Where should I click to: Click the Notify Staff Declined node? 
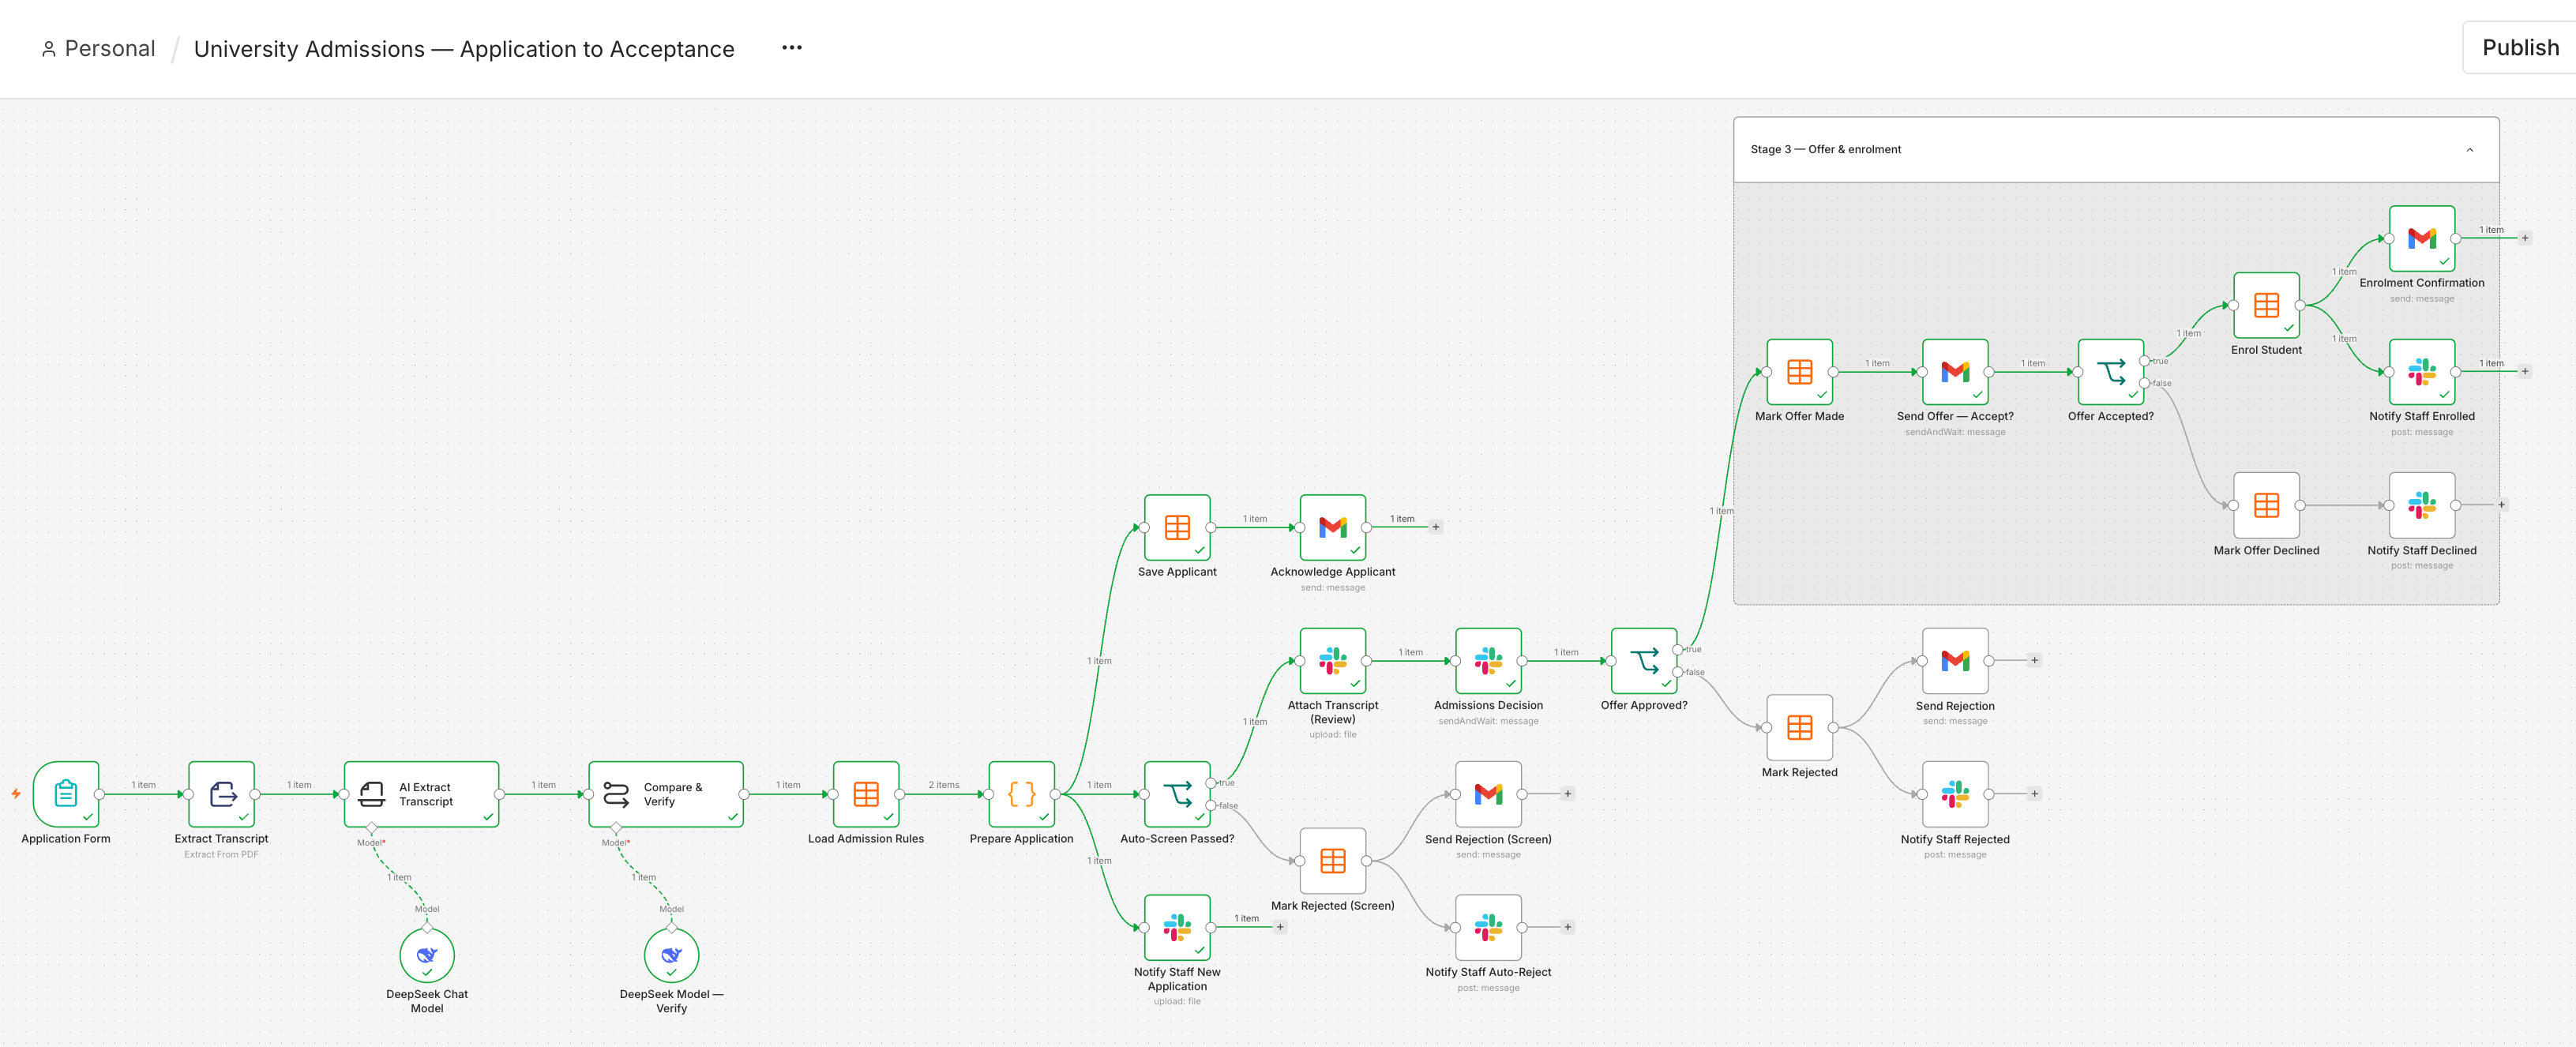click(x=2422, y=505)
